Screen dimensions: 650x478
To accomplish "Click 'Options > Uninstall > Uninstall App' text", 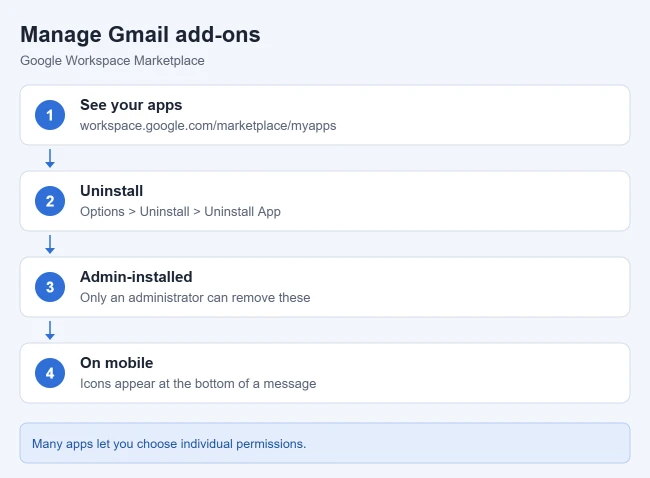I will tap(180, 211).
